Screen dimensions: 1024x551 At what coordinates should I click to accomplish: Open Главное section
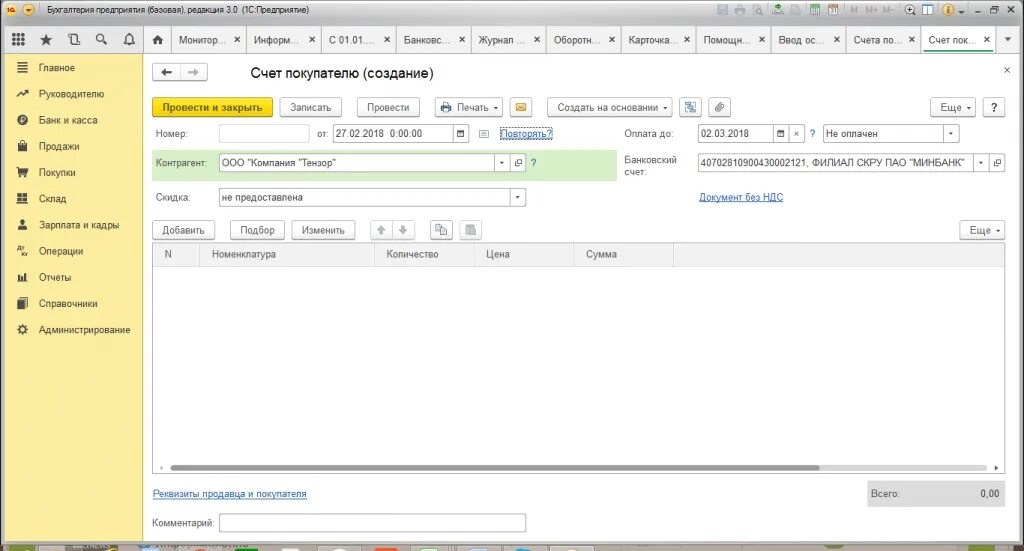(57, 68)
